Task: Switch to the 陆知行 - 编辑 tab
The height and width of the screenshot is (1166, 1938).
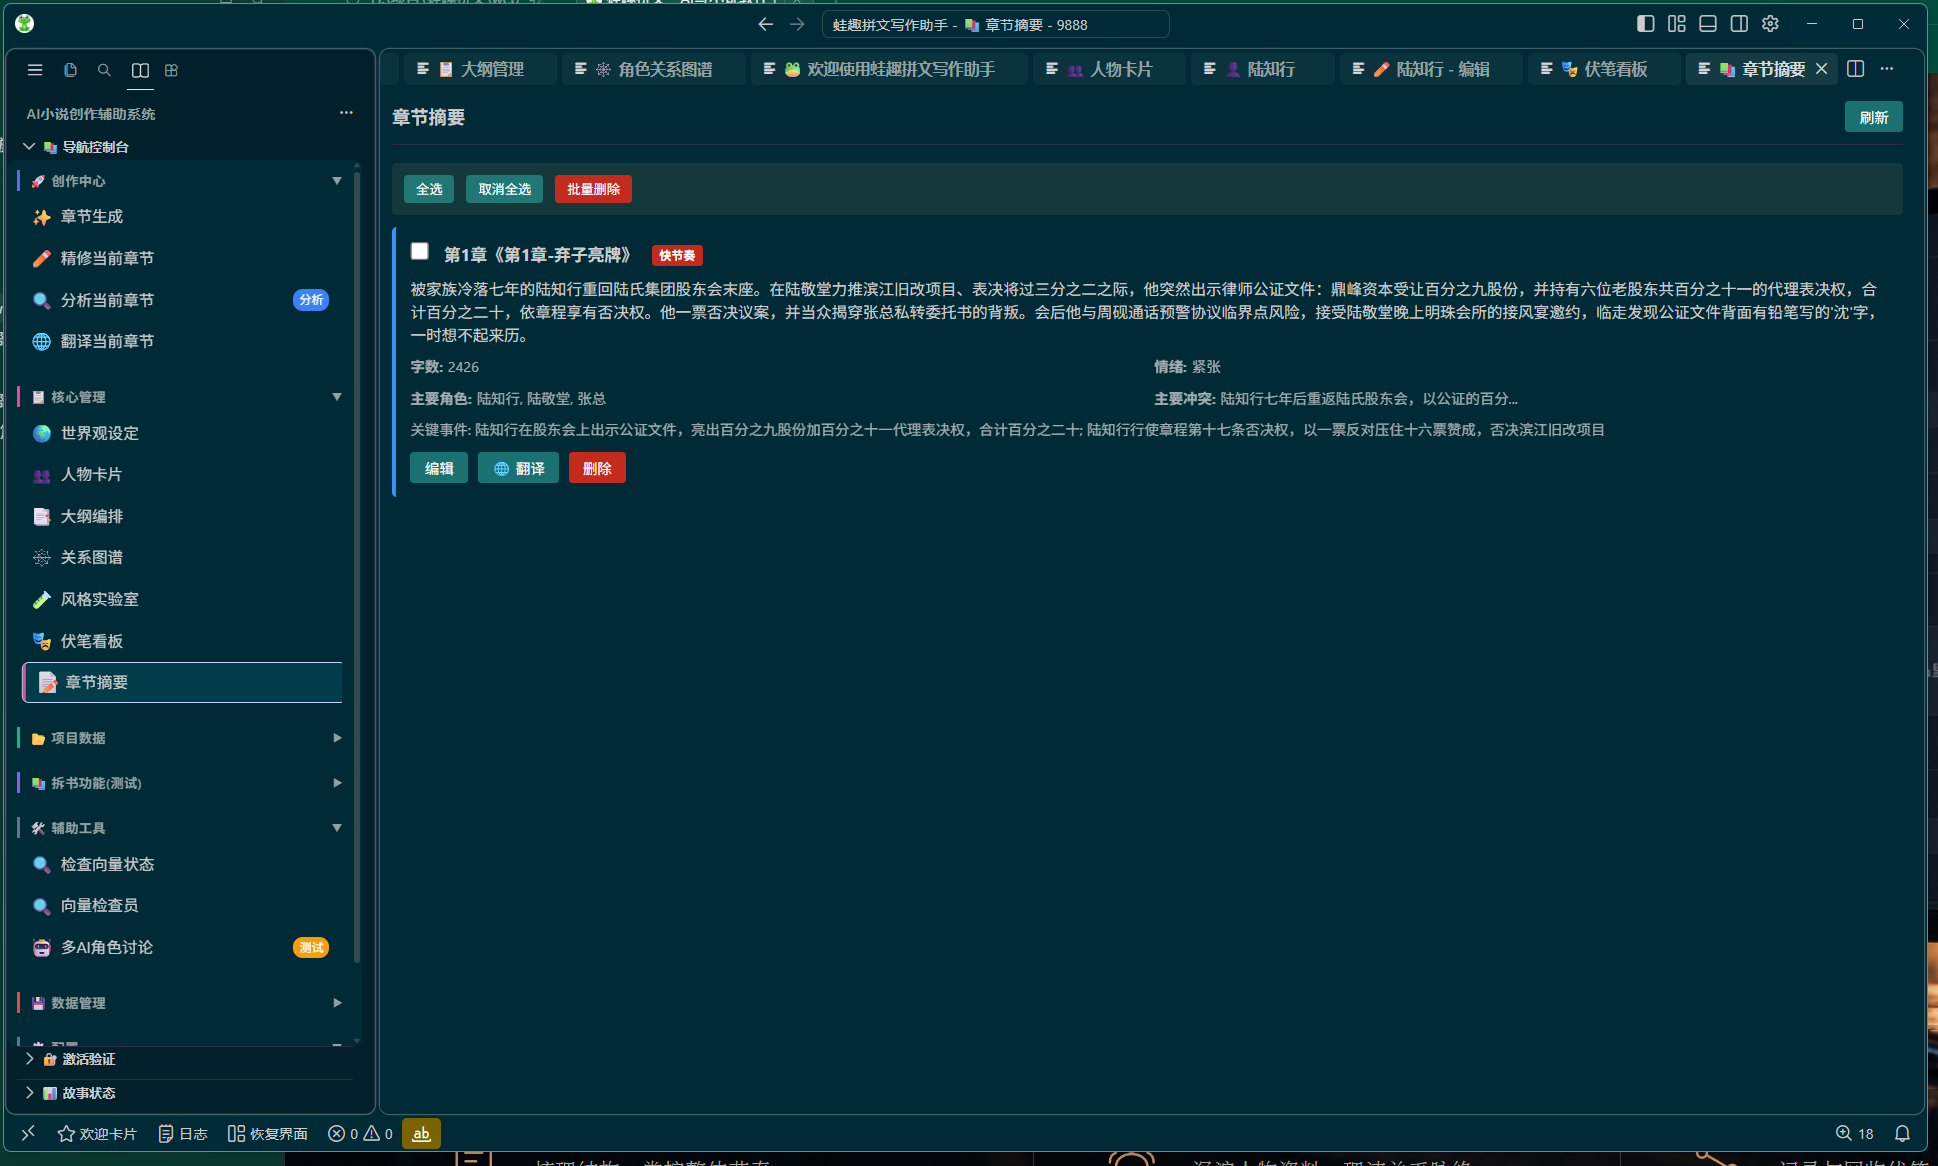Action: coord(1431,69)
